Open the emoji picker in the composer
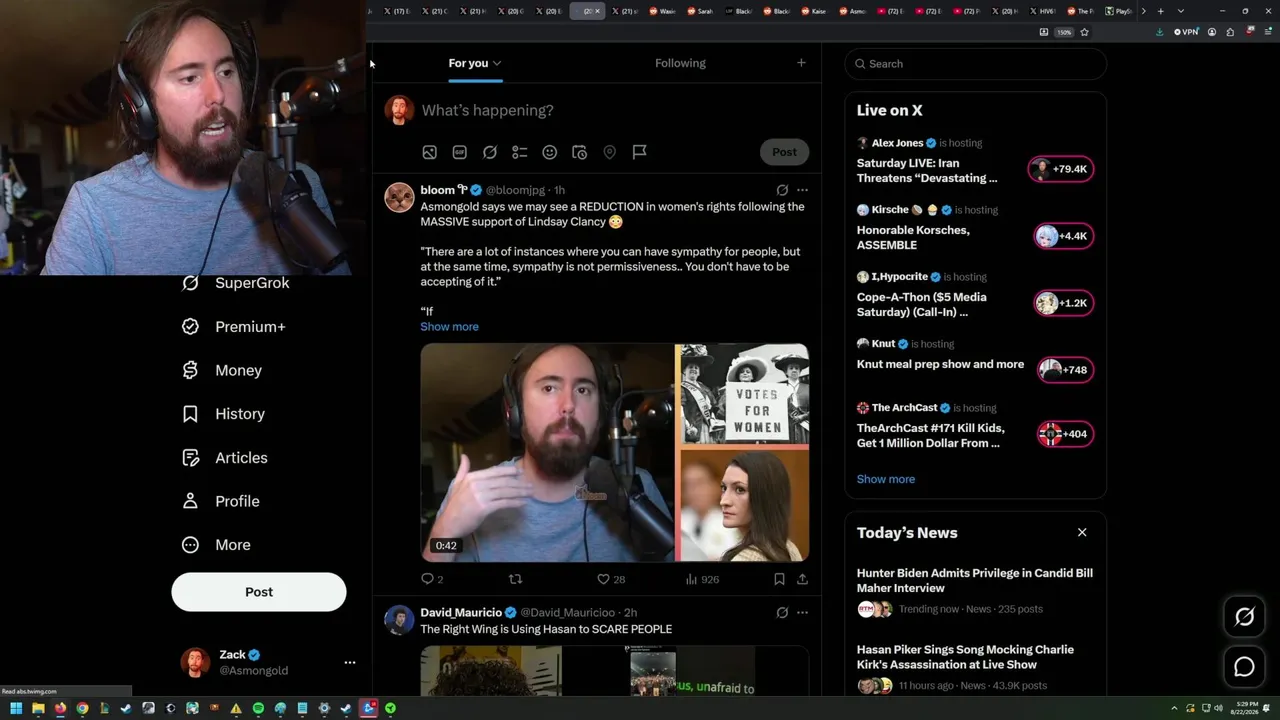 tap(549, 152)
